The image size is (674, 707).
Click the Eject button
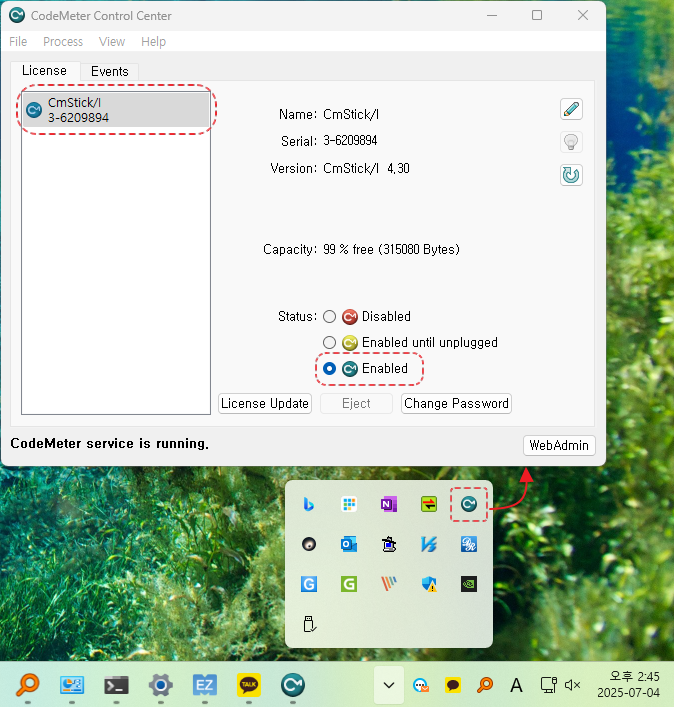[356, 403]
